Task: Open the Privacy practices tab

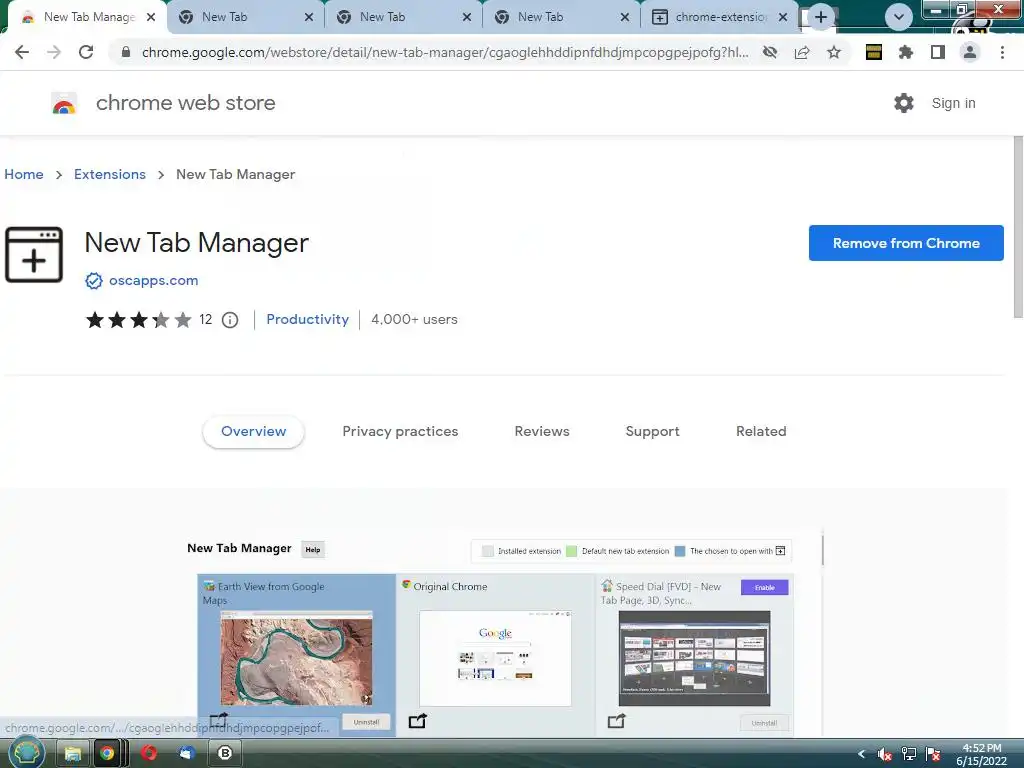Action: (x=400, y=432)
